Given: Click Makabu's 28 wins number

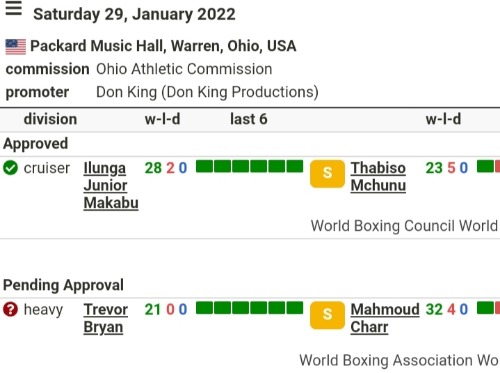Looking at the screenshot, I should [x=153, y=168].
